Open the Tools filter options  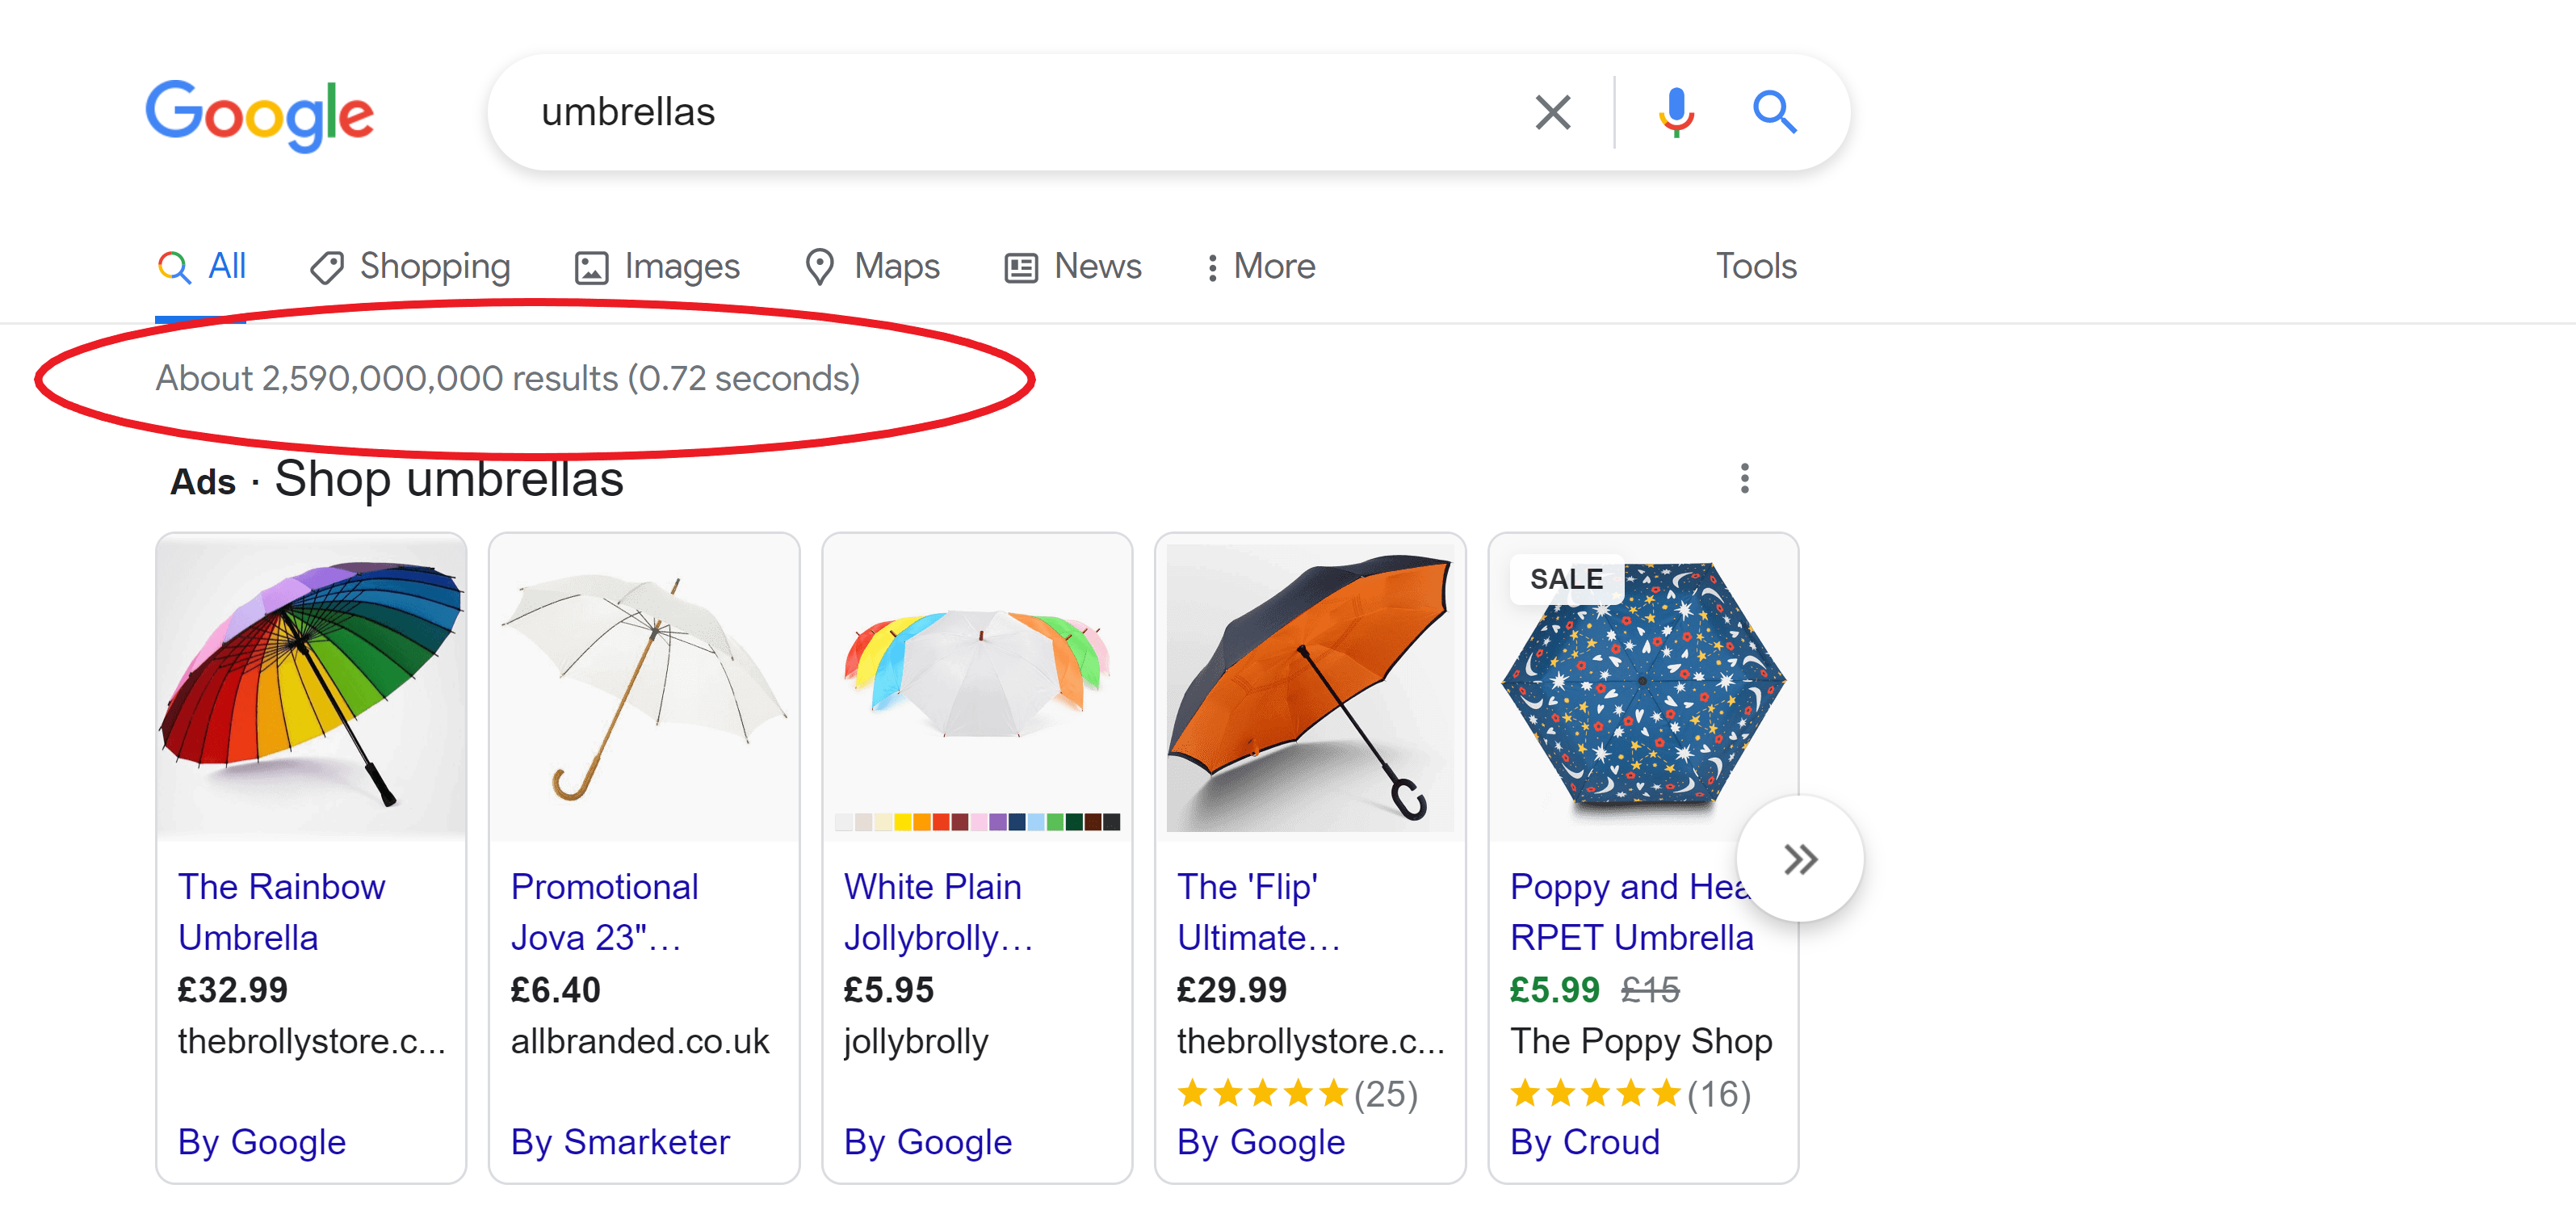coord(1756,266)
